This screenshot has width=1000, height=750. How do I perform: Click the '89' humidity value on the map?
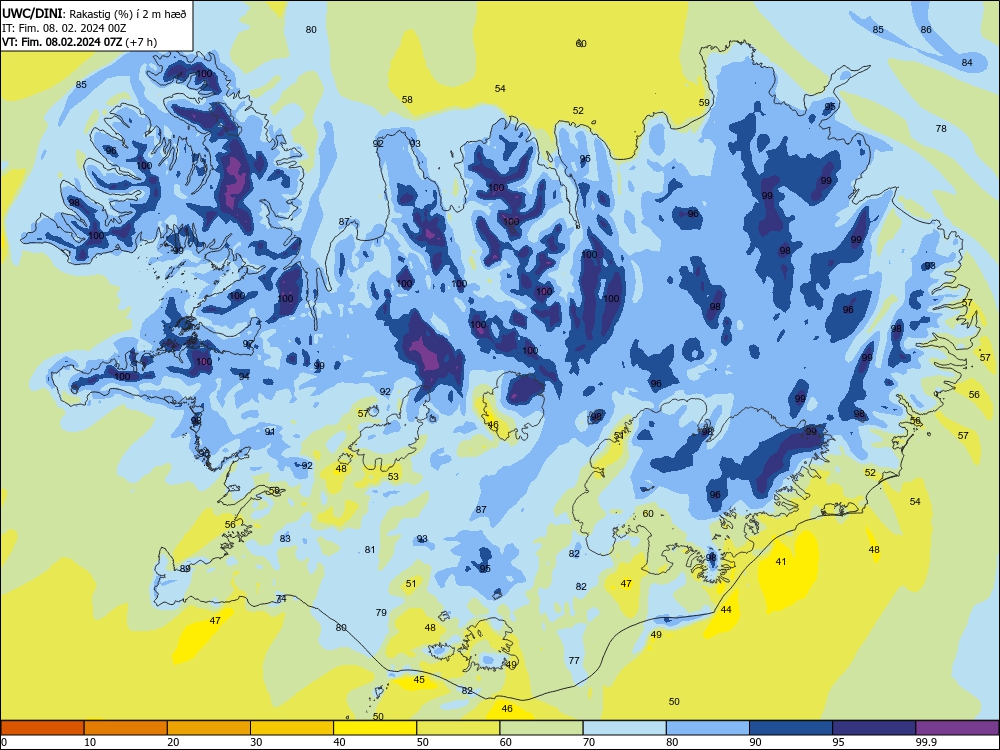point(185,568)
